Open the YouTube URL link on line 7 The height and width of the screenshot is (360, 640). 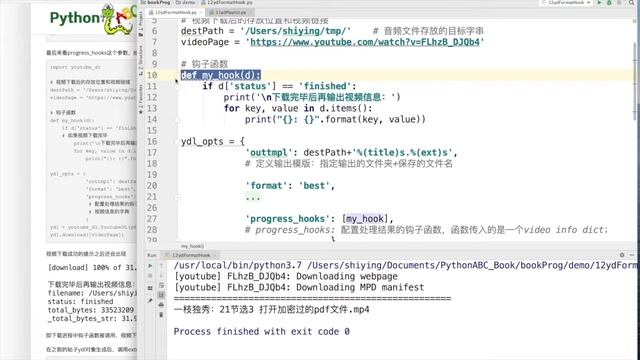pyautogui.click(x=364, y=42)
